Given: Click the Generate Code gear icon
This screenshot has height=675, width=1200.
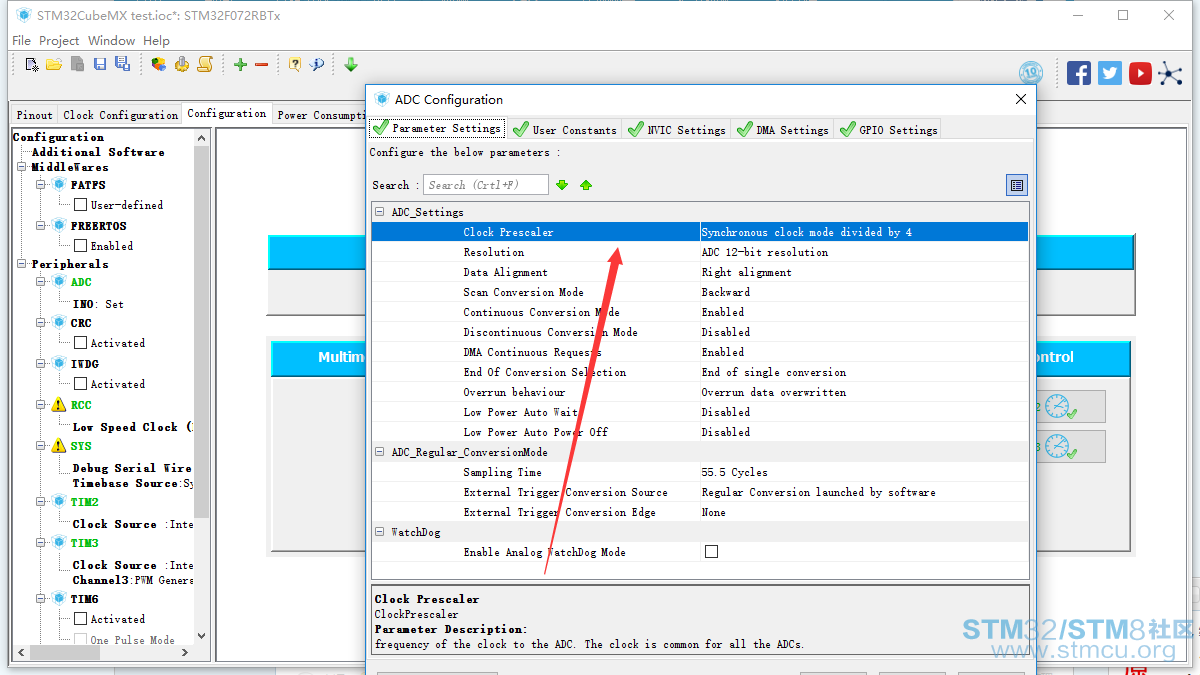Looking at the screenshot, I should click(x=182, y=64).
